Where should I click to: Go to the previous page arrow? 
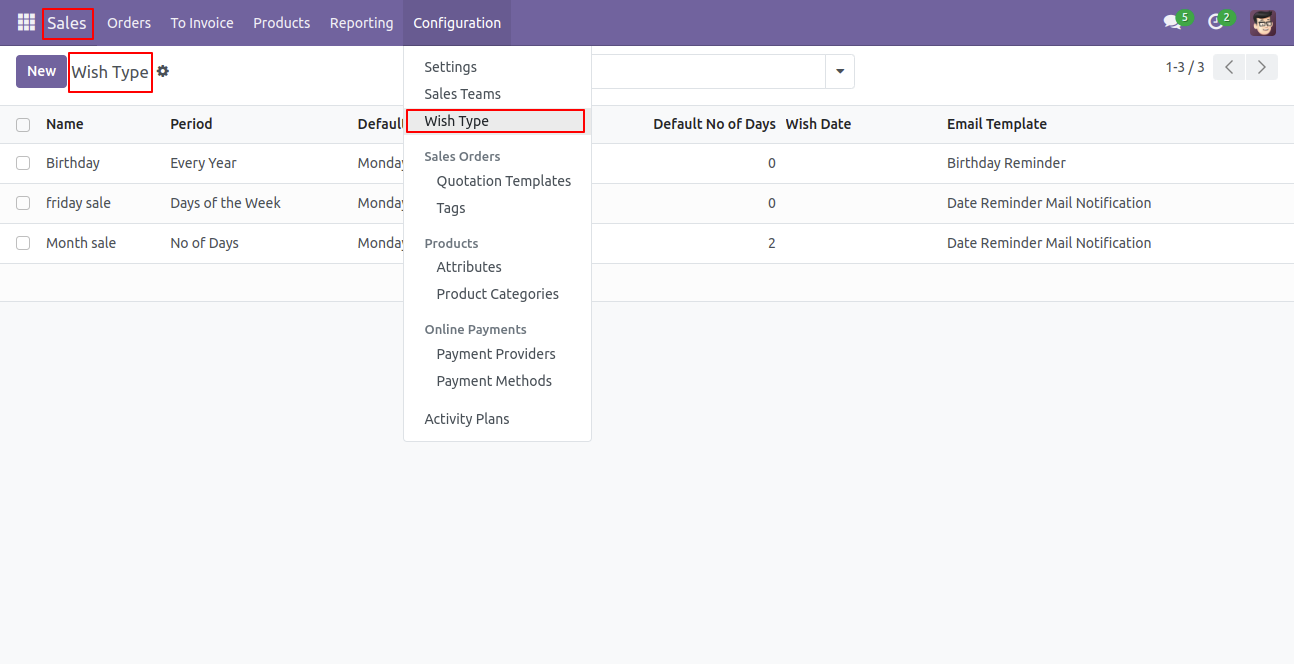click(x=1229, y=67)
